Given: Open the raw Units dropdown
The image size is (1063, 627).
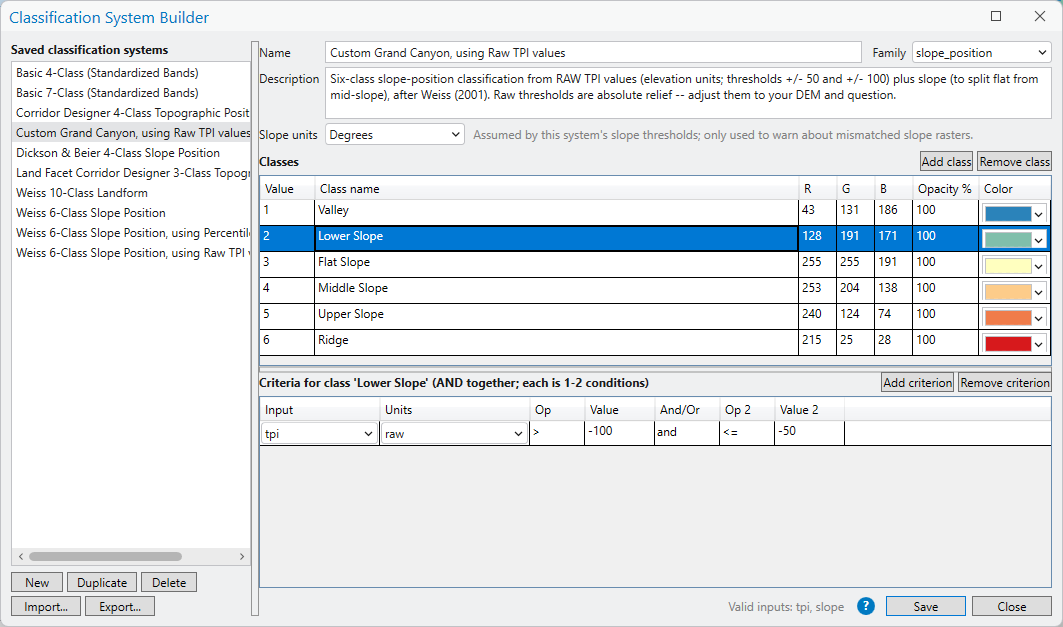Looking at the screenshot, I should point(454,434).
